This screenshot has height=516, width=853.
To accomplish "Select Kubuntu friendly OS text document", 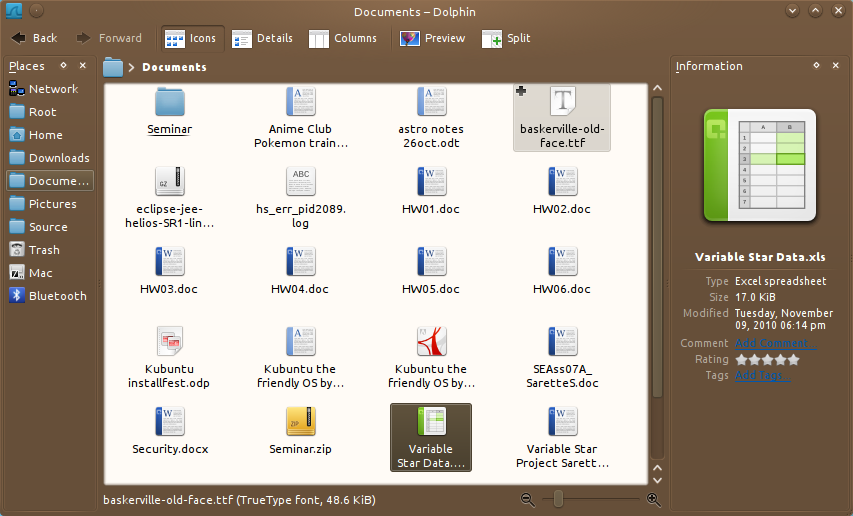I will point(300,357).
